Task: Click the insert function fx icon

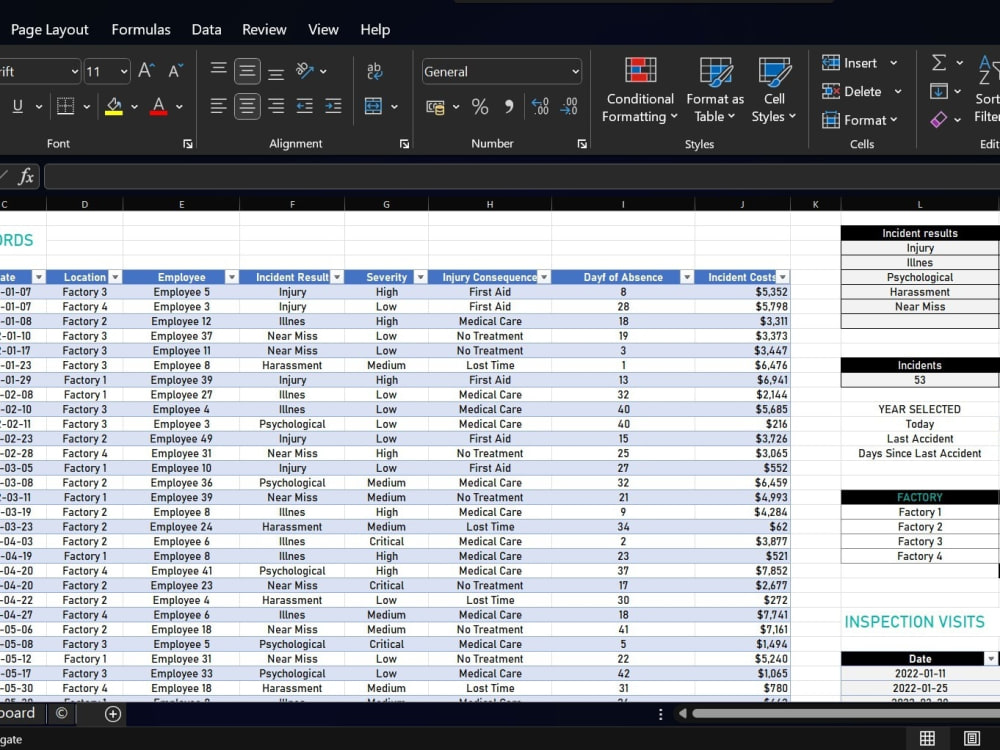Action: pos(26,176)
